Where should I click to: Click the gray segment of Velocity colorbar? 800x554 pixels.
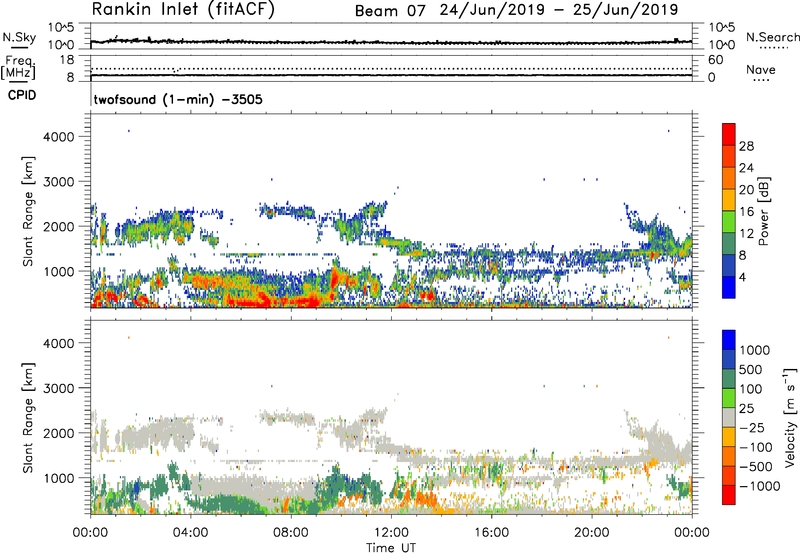coord(729,417)
